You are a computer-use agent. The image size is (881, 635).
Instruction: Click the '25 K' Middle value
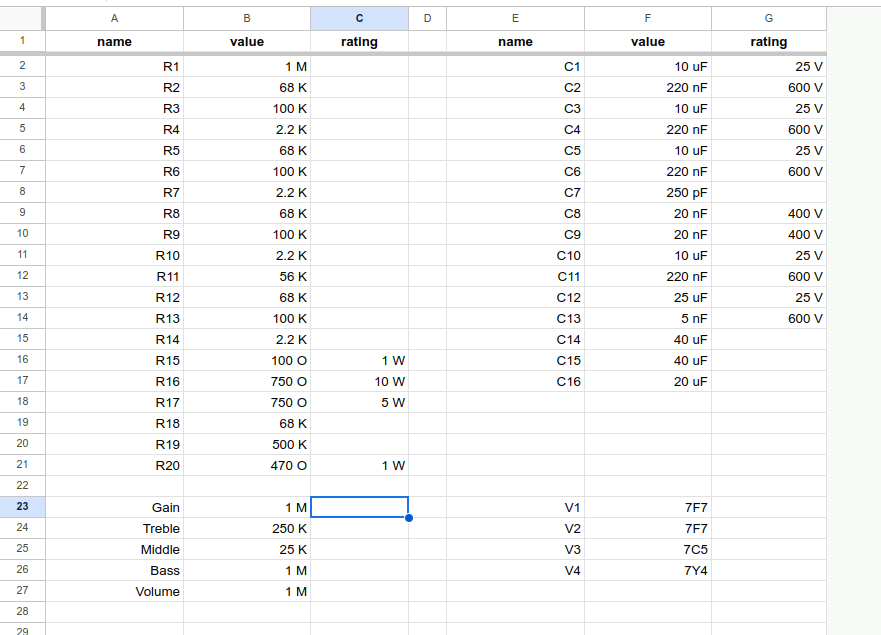tap(247, 550)
